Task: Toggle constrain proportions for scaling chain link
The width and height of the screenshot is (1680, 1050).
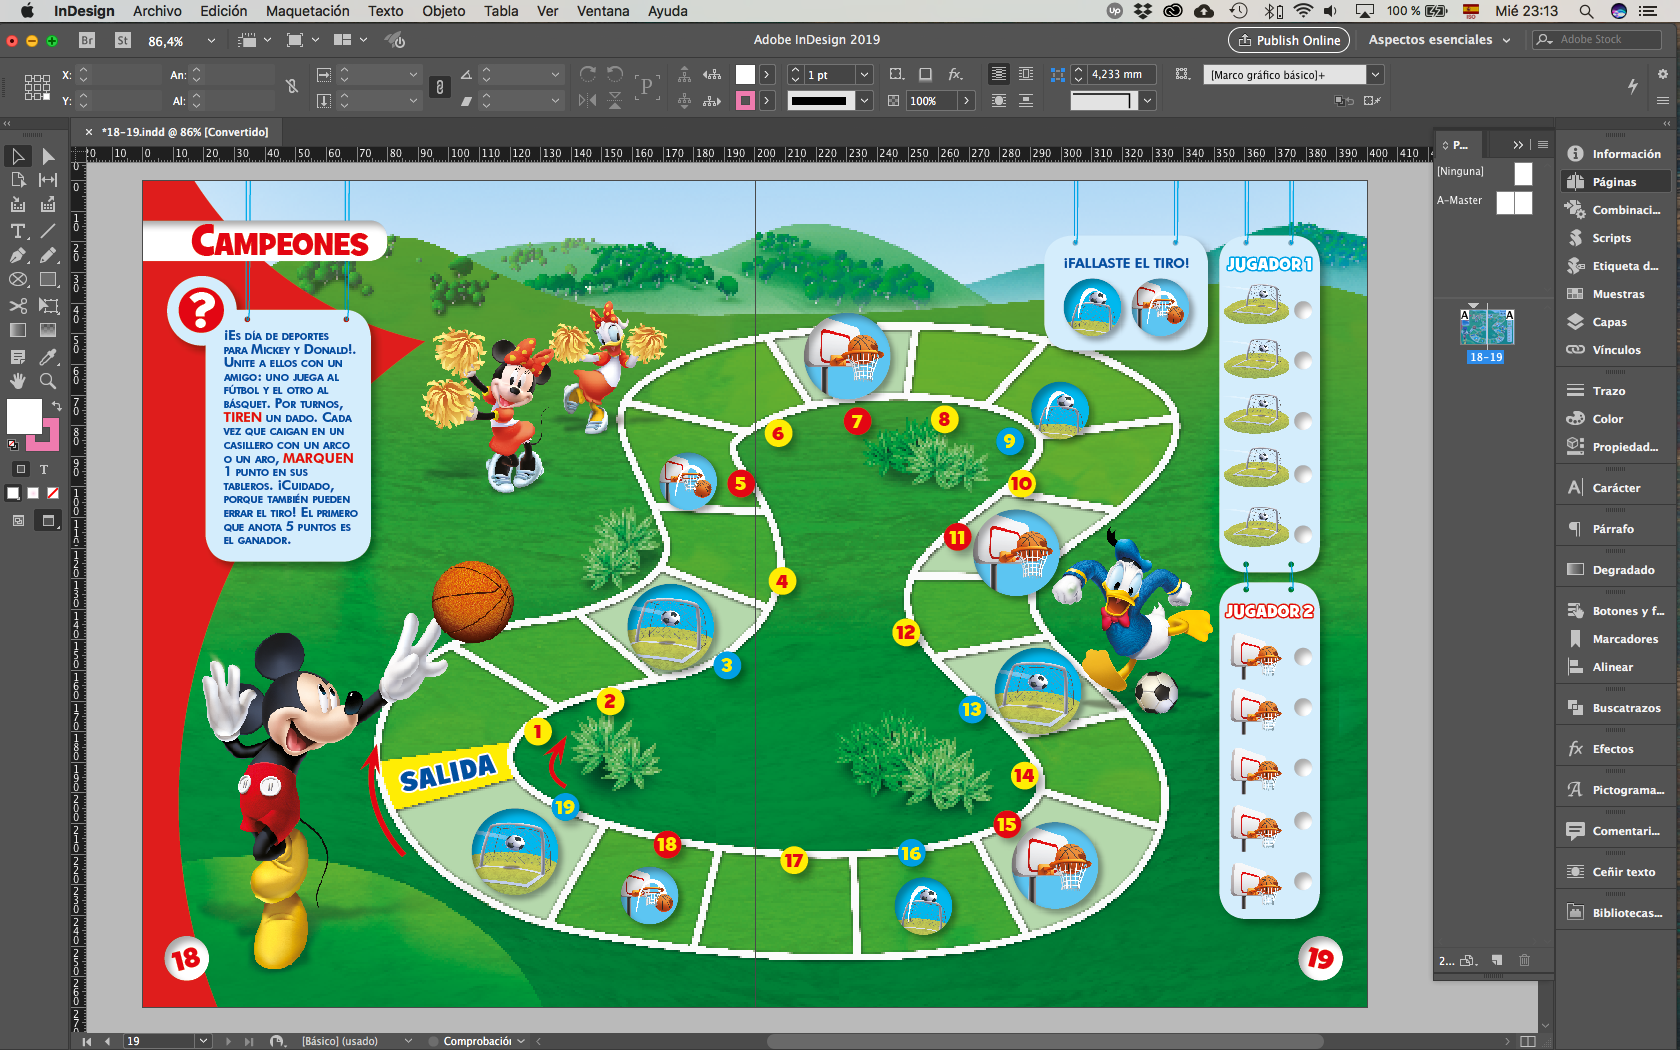Action: pyautogui.click(x=440, y=87)
